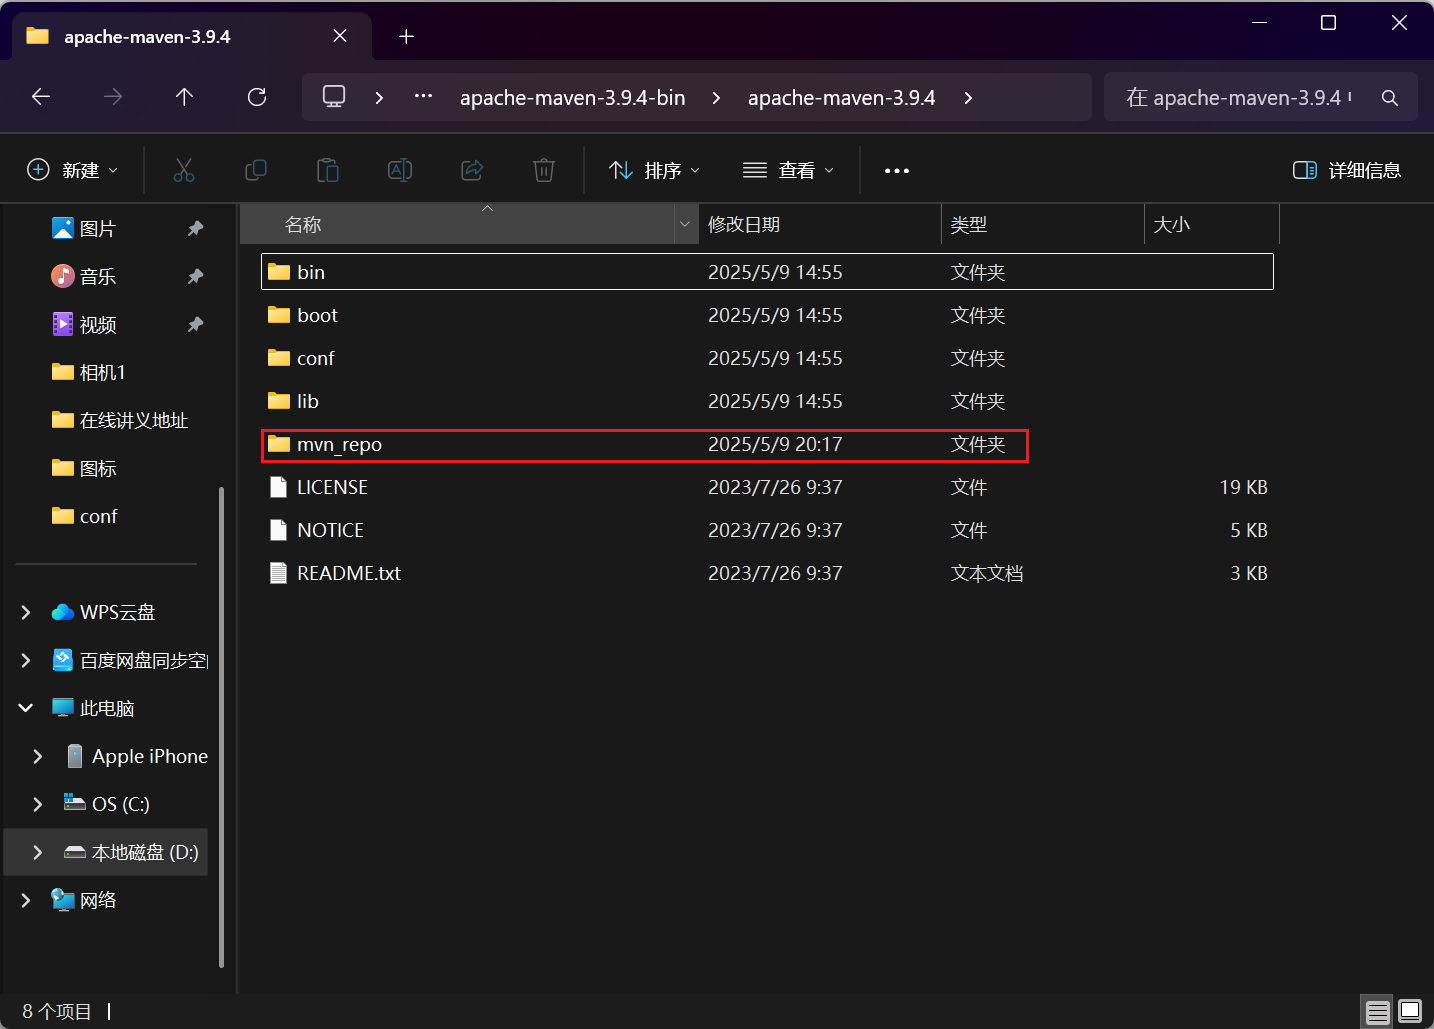Click the apache-maven-3.9.4 breadcrumb
The height and width of the screenshot is (1029, 1434).
pos(842,98)
